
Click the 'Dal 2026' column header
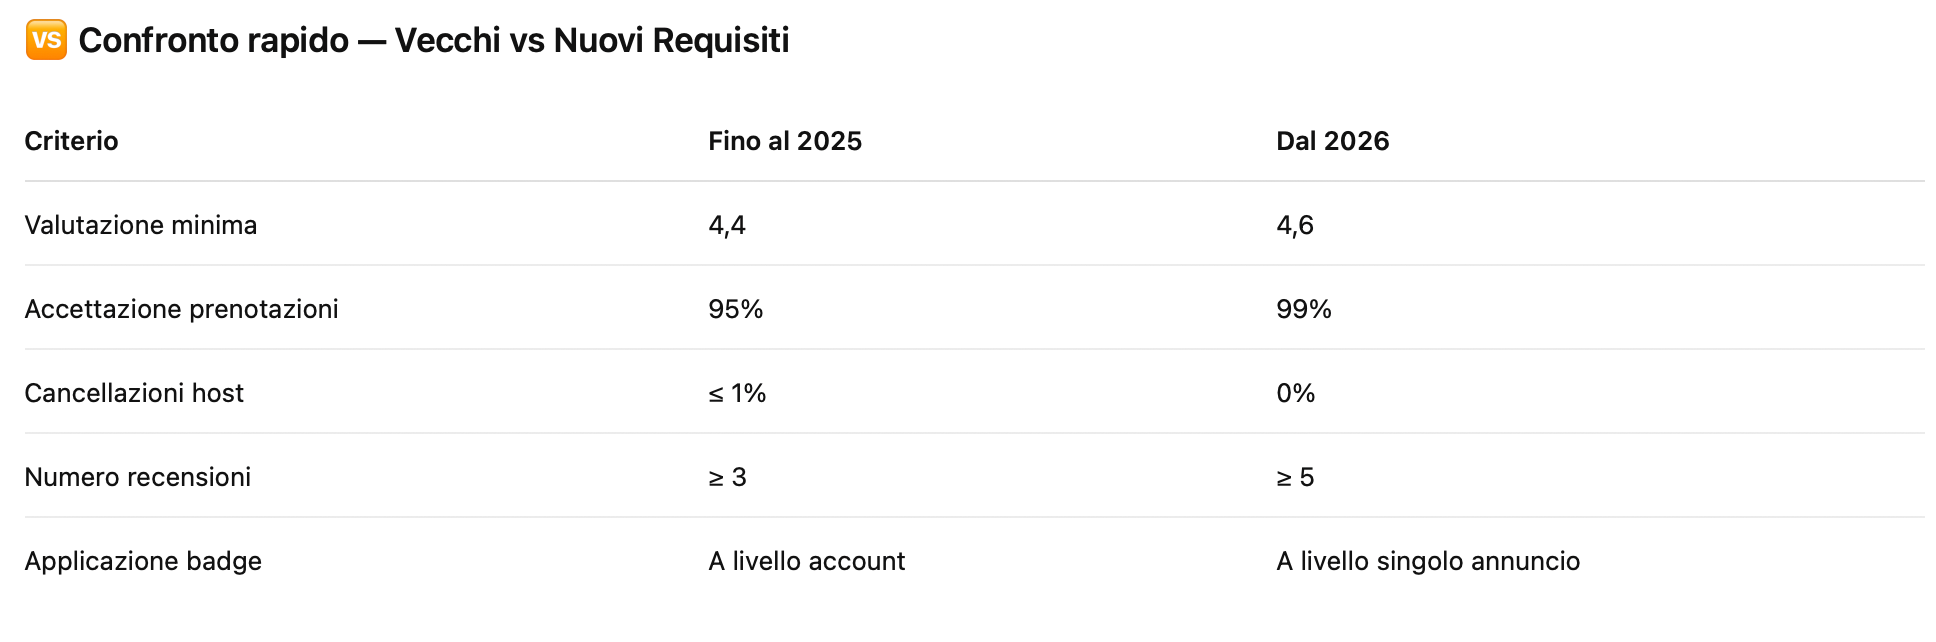click(x=1332, y=141)
